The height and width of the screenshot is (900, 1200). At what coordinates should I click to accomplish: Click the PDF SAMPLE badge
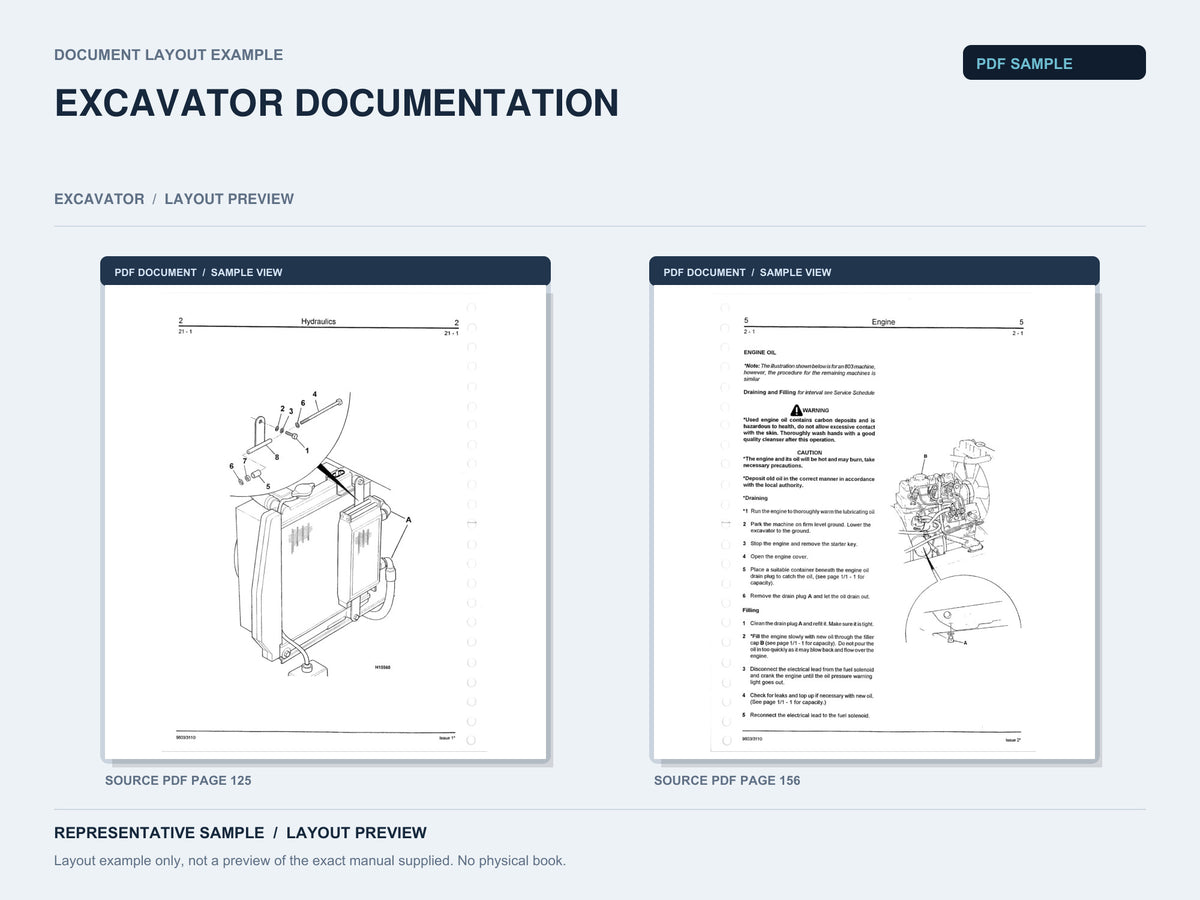pyautogui.click(x=1054, y=62)
